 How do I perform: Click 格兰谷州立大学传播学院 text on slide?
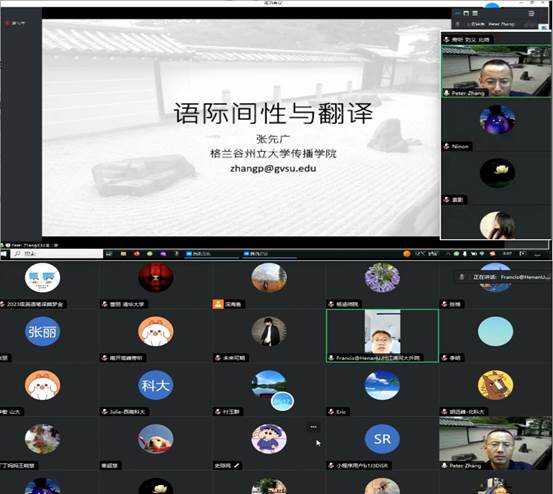(x=273, y=154)
